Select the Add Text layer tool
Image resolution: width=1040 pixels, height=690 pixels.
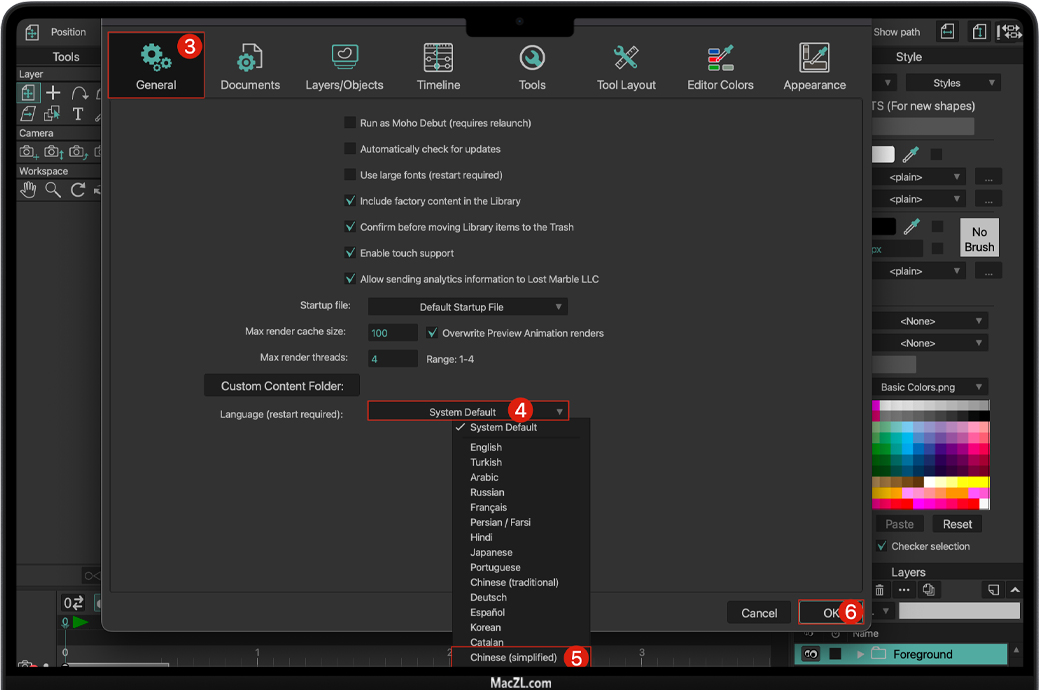pos(78,114)
